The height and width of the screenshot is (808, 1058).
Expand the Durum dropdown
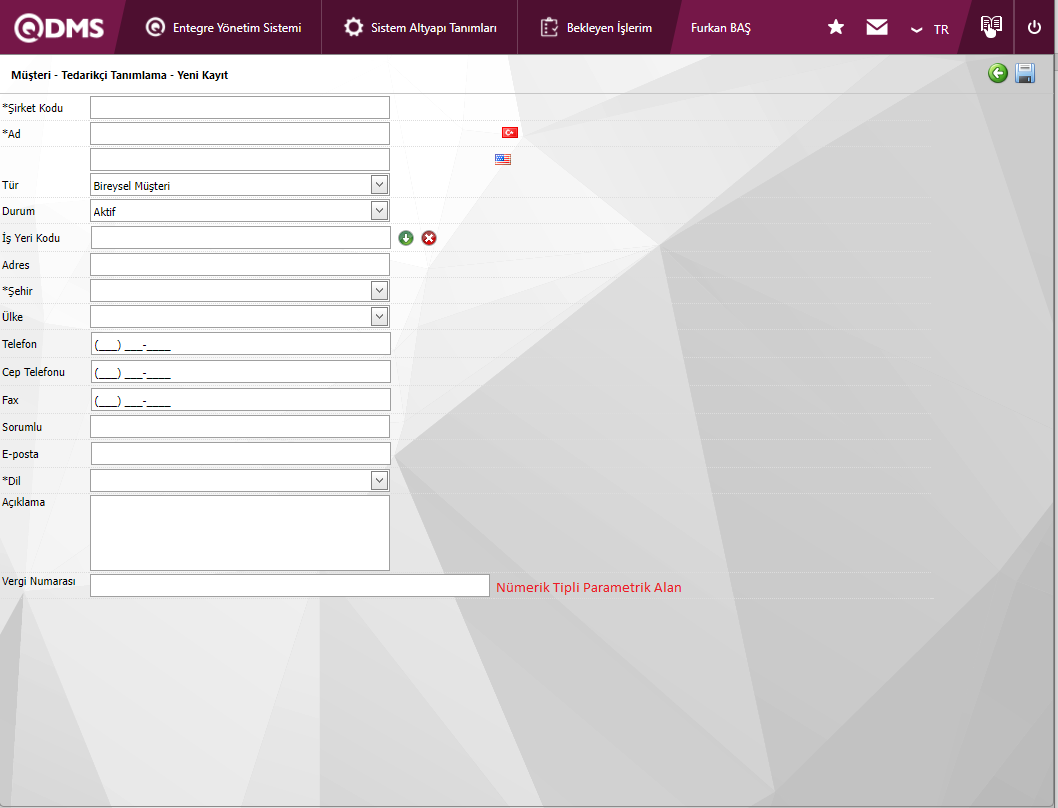(379, 211)
